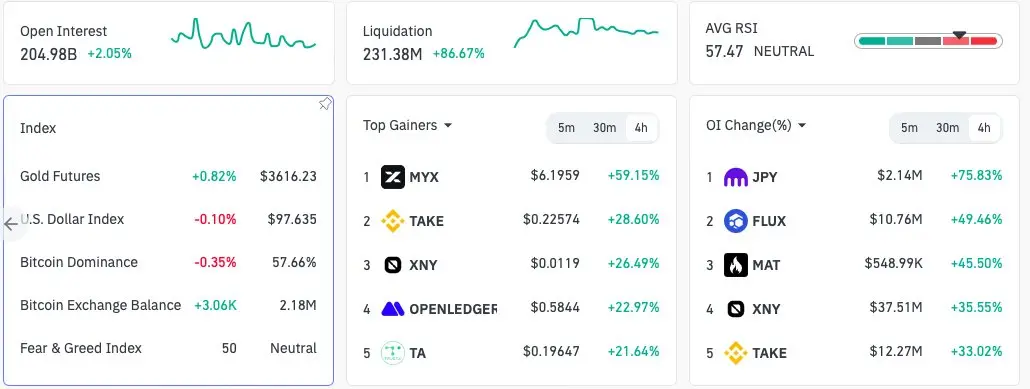Click the Open Interest sparkline chart
This screenshot has height=389, width=1030.
[243, 34]
